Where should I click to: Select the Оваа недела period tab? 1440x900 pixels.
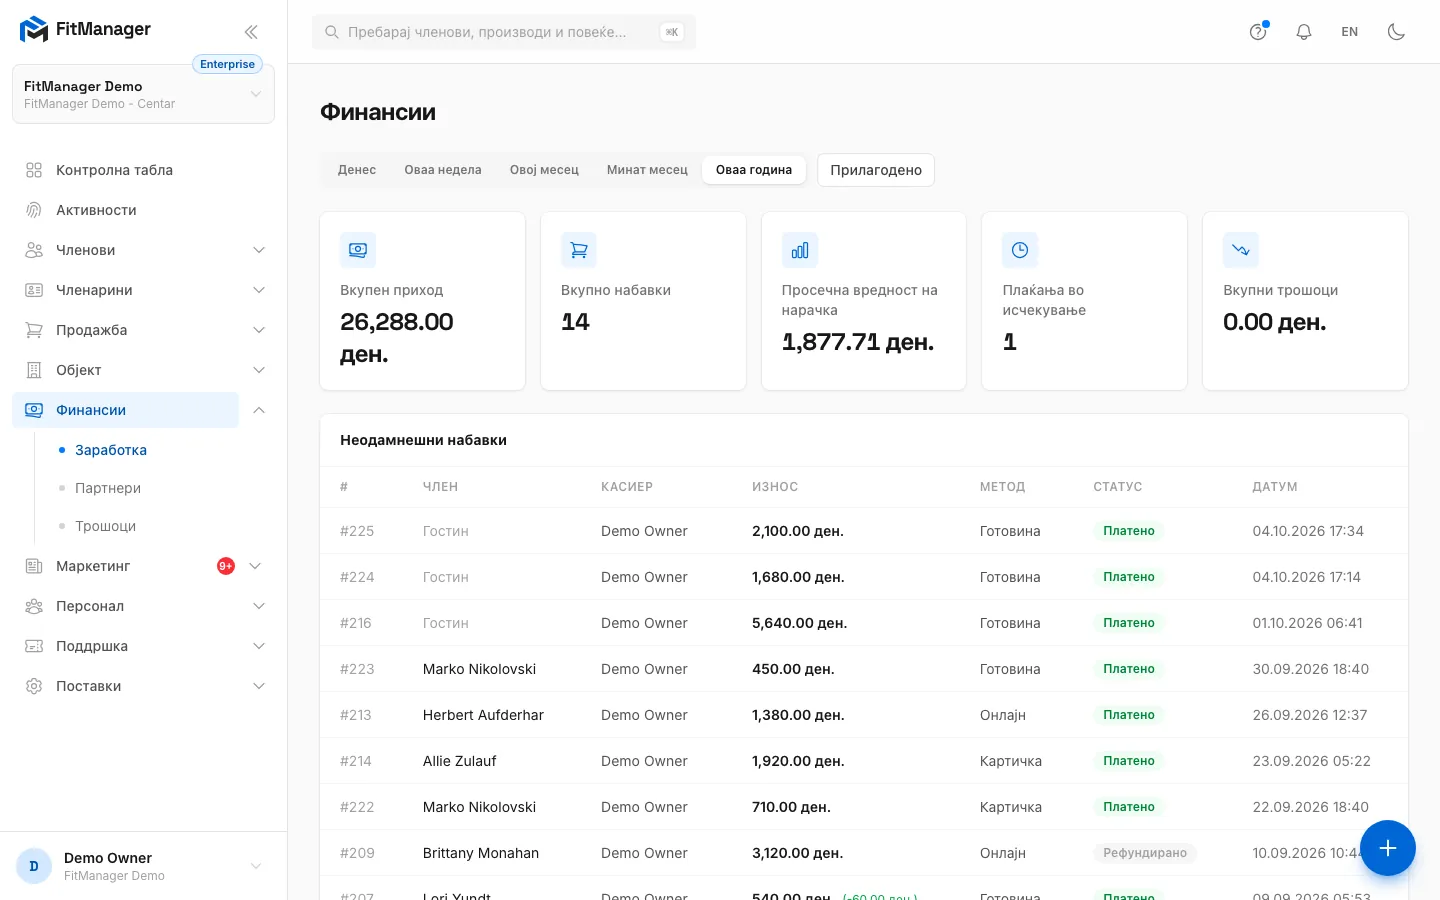pos(443,170)
